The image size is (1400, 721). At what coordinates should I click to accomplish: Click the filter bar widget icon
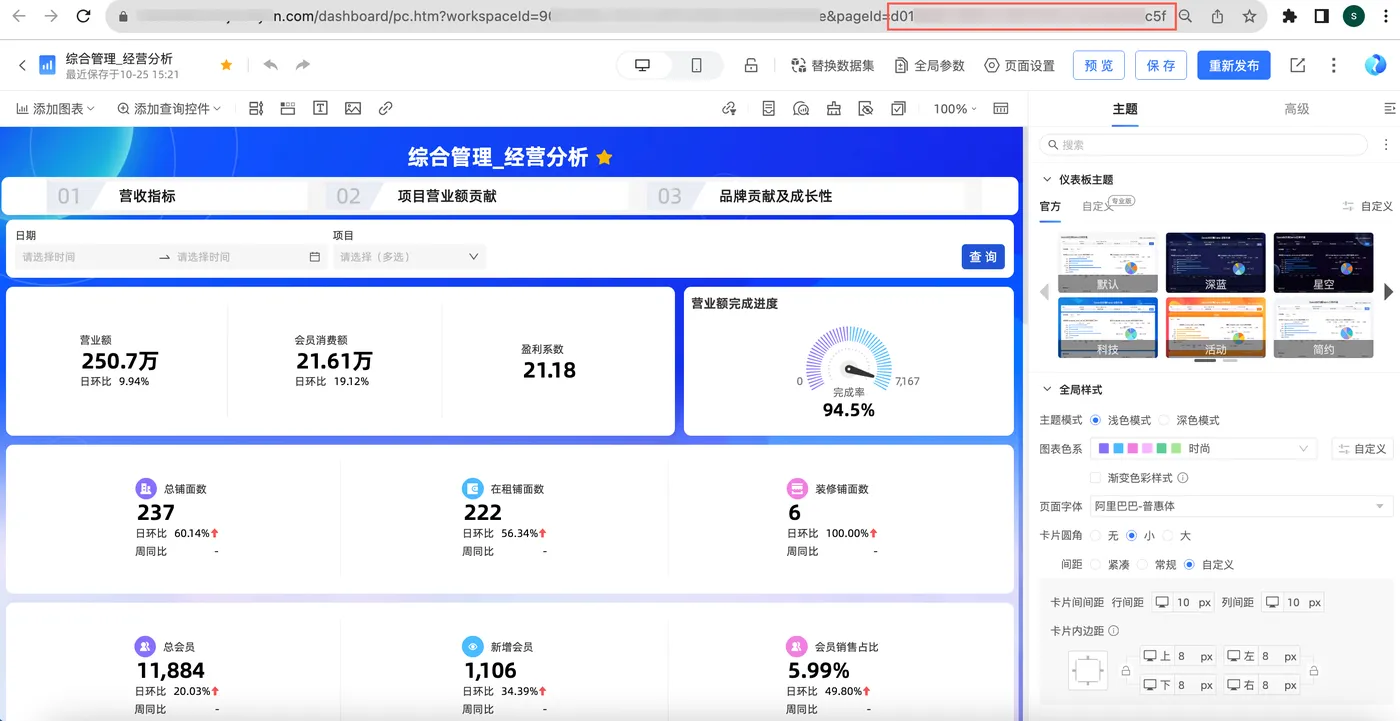(x=255, y=109)
